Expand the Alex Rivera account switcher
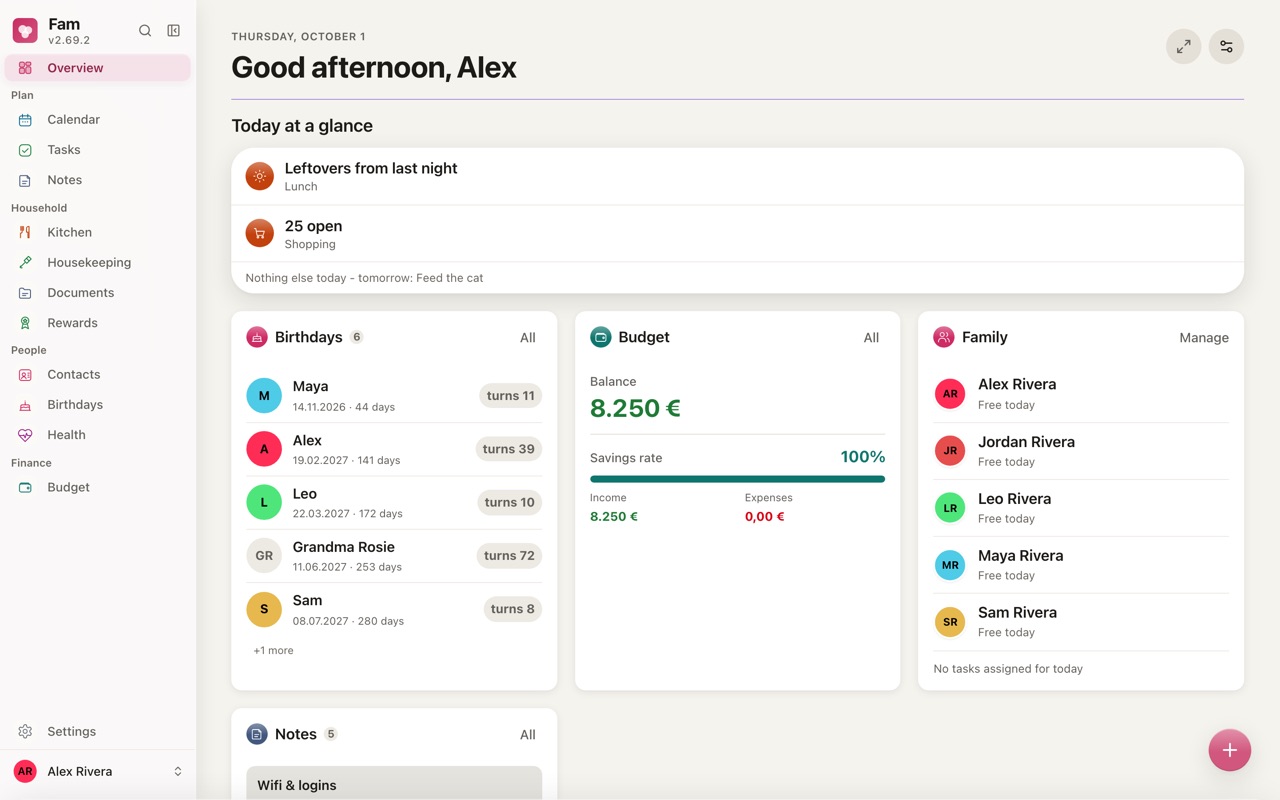 (x=98, y=772)
